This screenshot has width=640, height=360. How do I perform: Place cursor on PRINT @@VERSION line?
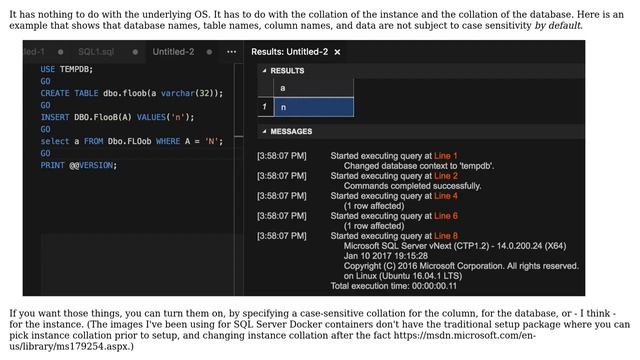coord(78,165)
